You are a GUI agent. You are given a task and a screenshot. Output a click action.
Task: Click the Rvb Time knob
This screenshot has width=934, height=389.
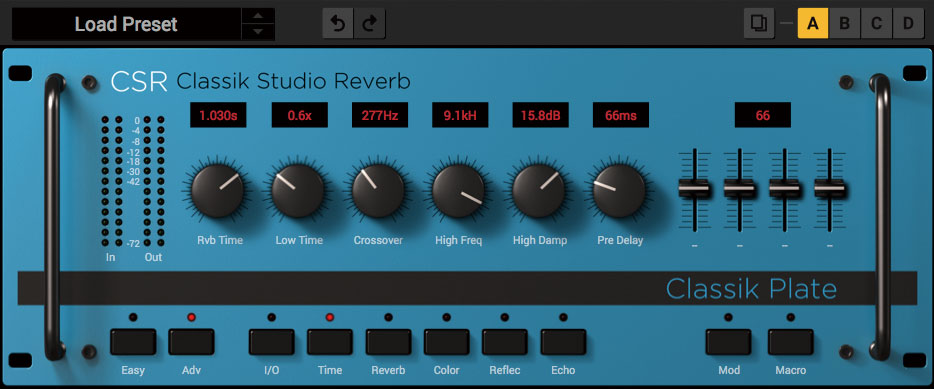coord(217,191)
